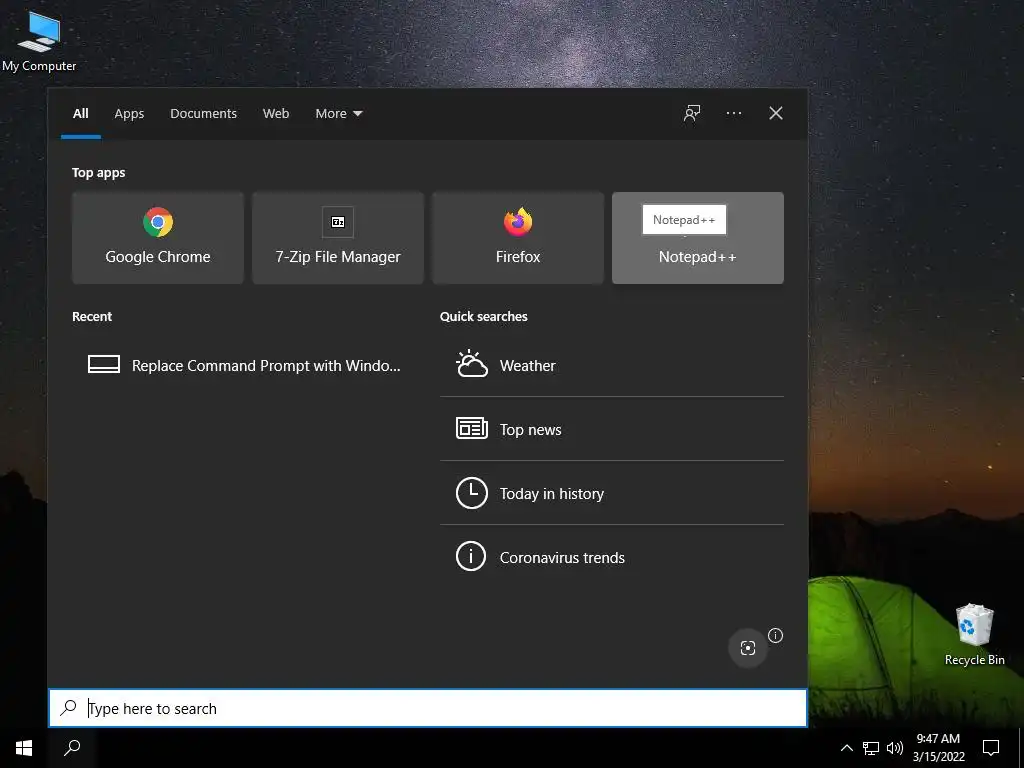Image resolution: width=1024 pixels, height=768 pixels.
Task: Launch the Notepad++ app tile
Action: (x=697, y=238)
